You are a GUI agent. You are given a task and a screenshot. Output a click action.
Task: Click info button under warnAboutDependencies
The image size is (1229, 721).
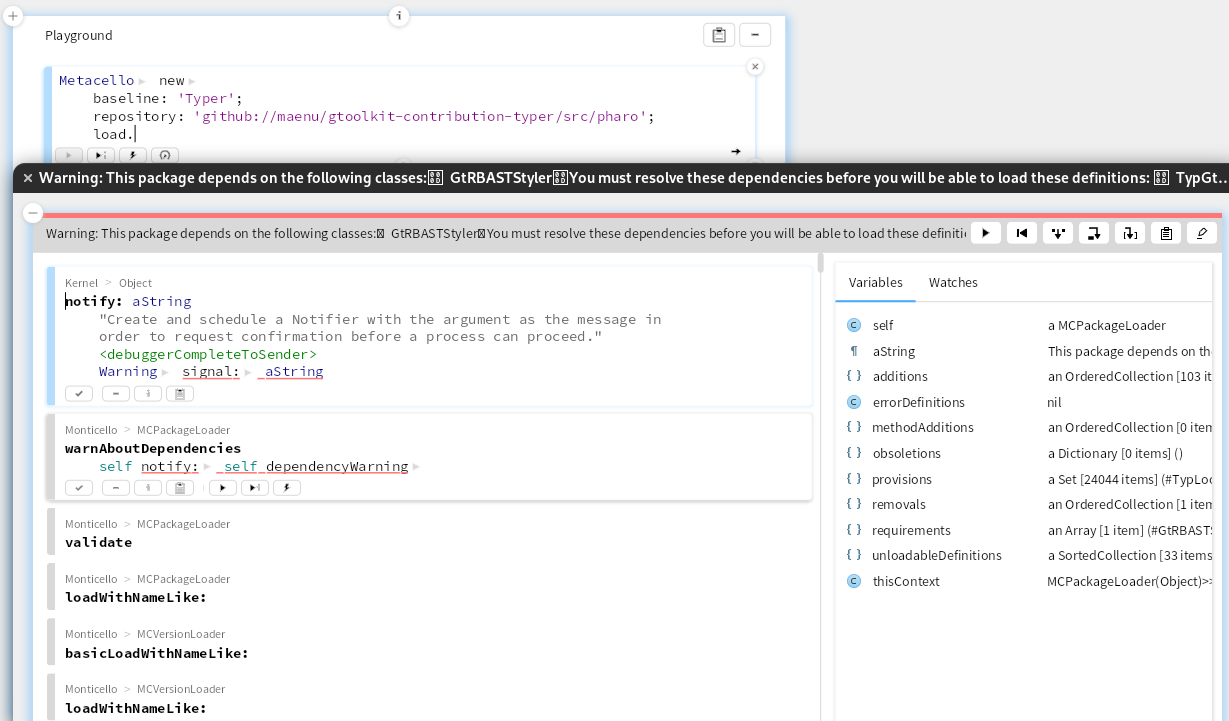click(148, 488)
